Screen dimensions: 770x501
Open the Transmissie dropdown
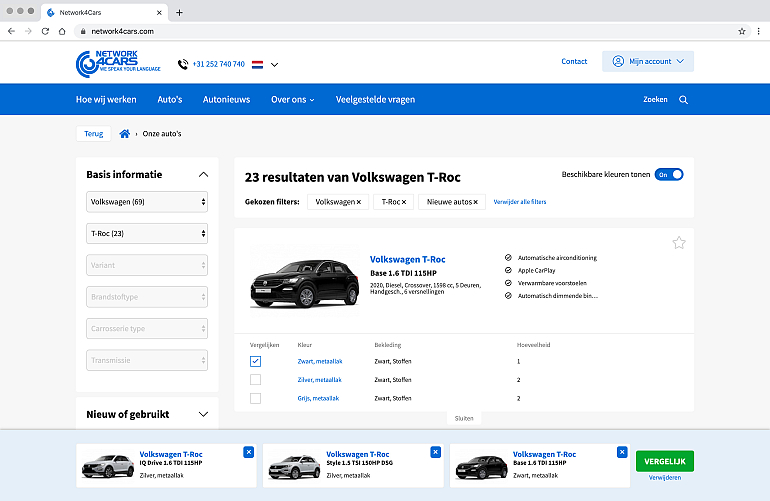coord(147,360)
